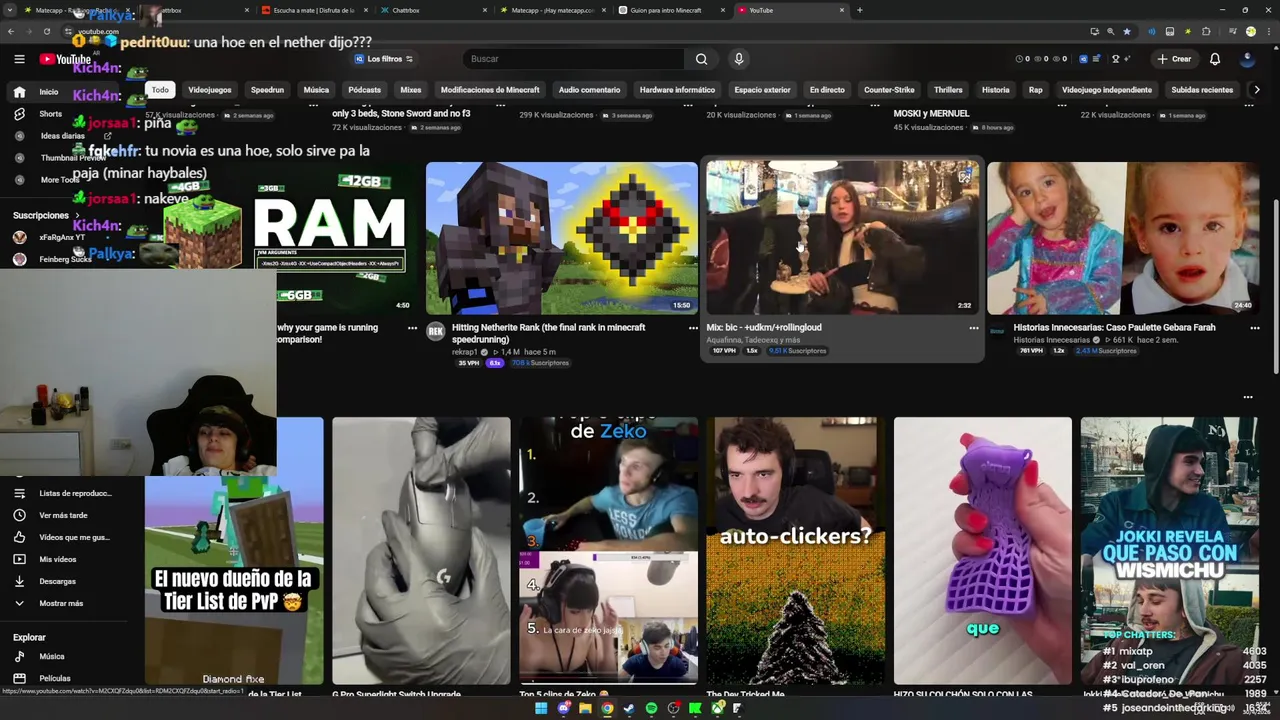
Task: Open a new browser tab
Action: coord(859,10)
